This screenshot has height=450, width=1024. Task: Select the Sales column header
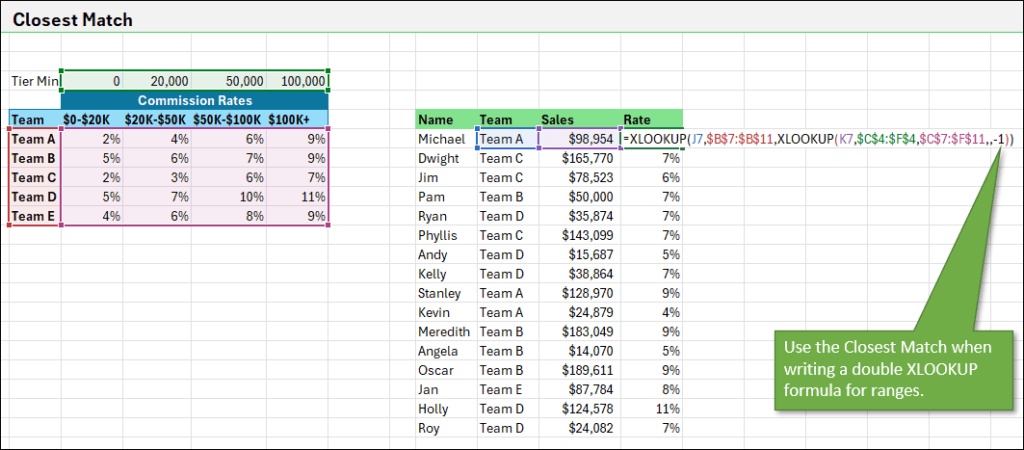[558, 120]
